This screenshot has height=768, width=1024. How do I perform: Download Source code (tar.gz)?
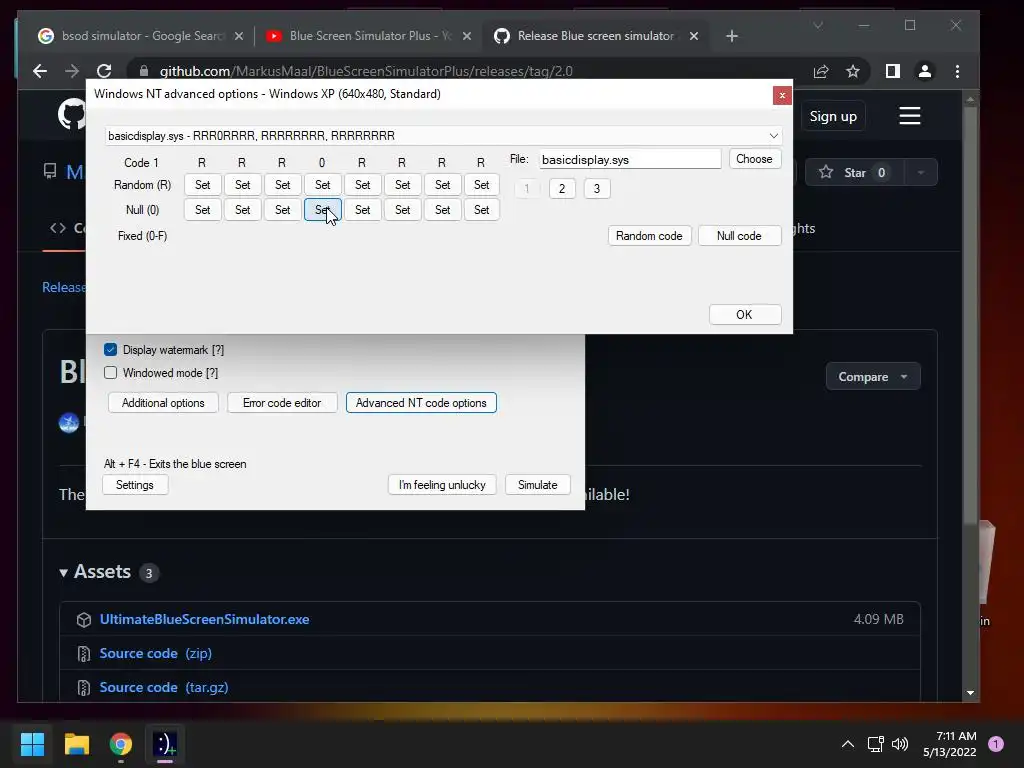coord(164,688)
